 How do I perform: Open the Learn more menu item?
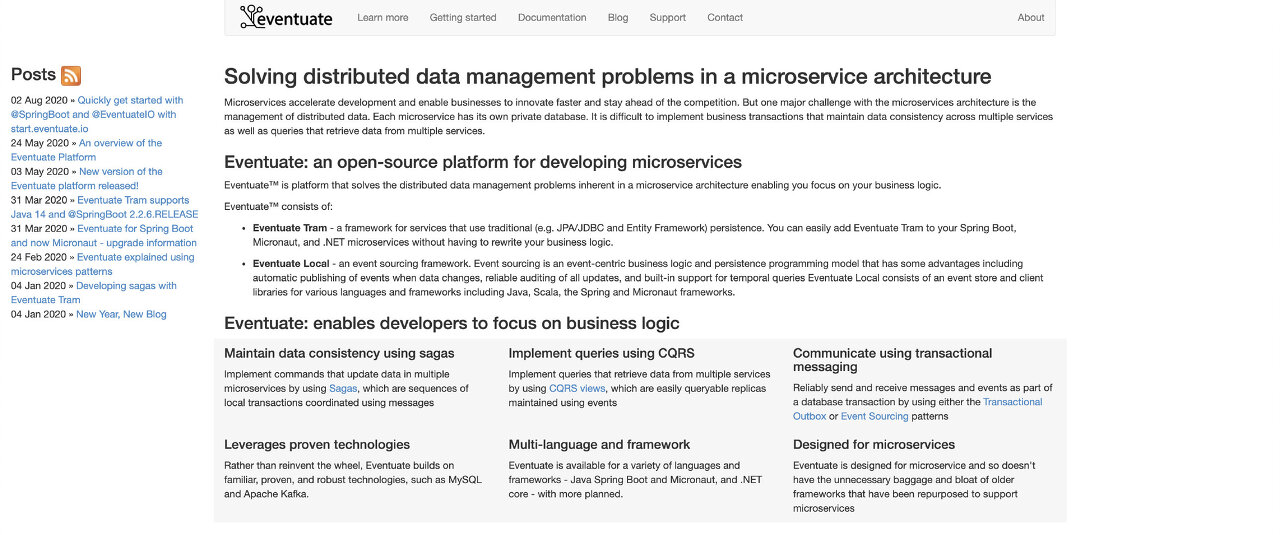point(383,17)
